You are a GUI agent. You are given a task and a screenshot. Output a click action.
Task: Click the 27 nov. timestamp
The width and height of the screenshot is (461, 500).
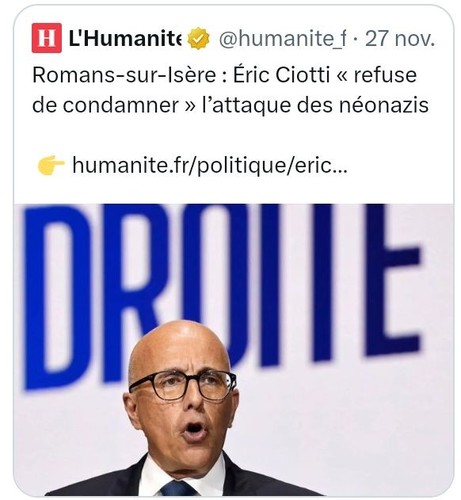click(400, 39)
